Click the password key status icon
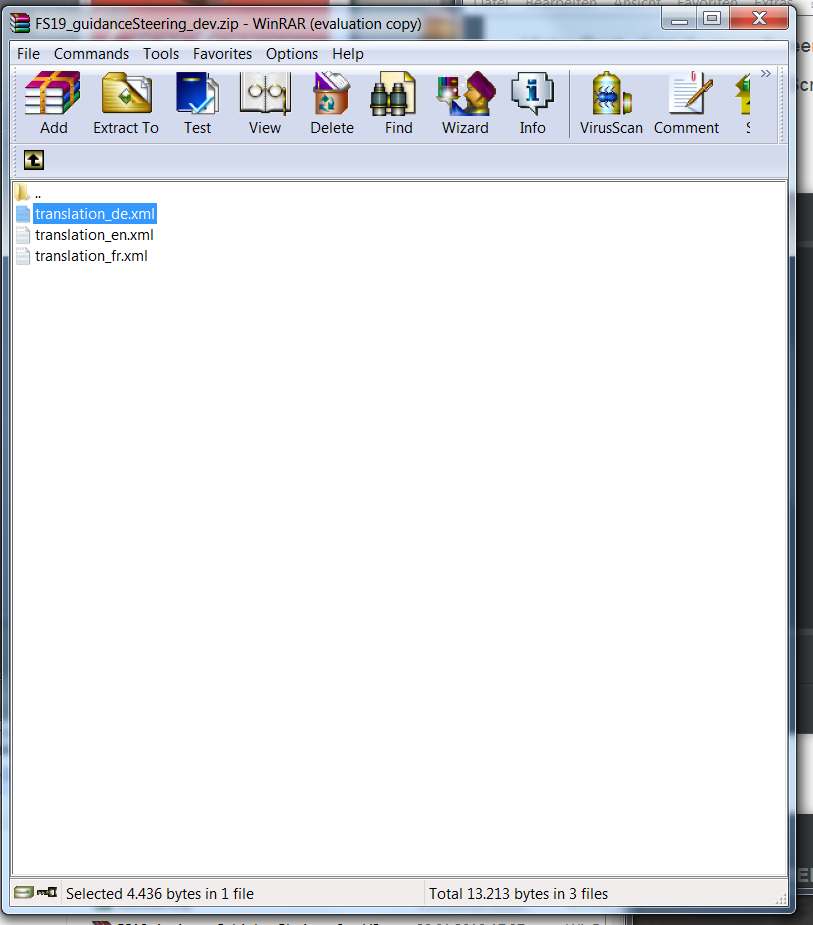The height and width of the screenshot is (925, 813). [x=47, y=893]
